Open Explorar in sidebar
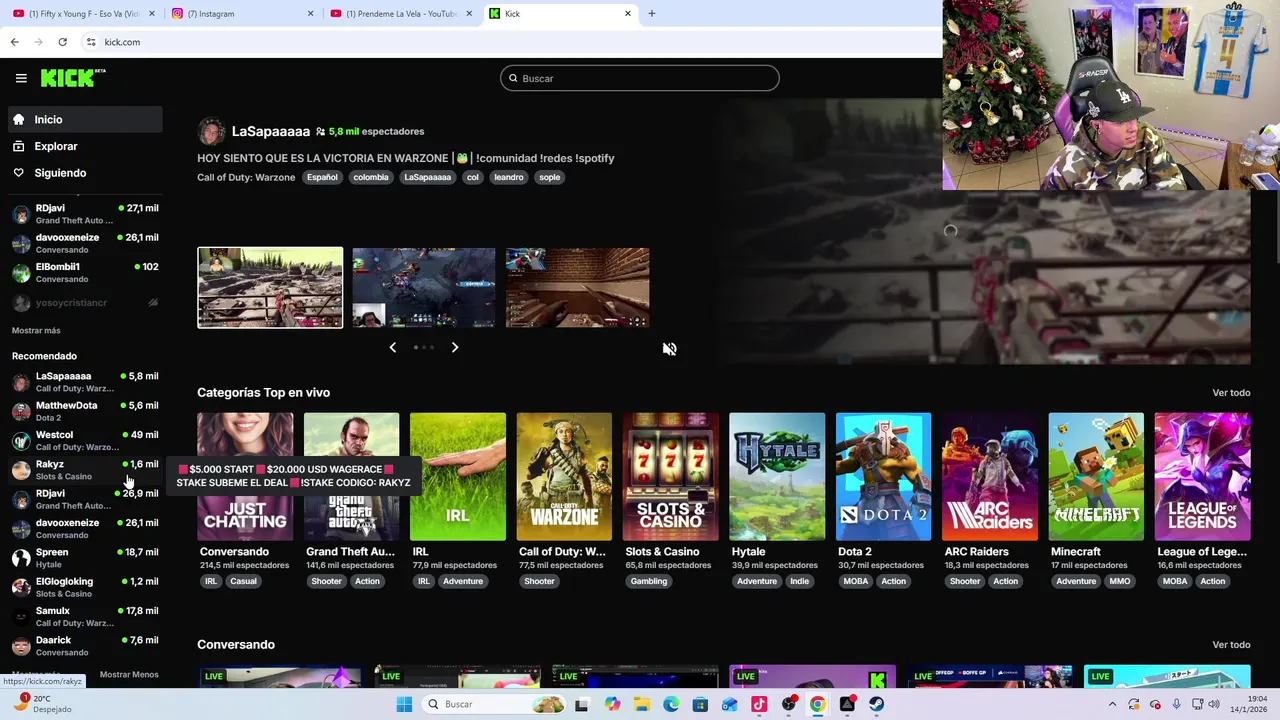This screenshot has width=1280, height=720. (85, 146)
